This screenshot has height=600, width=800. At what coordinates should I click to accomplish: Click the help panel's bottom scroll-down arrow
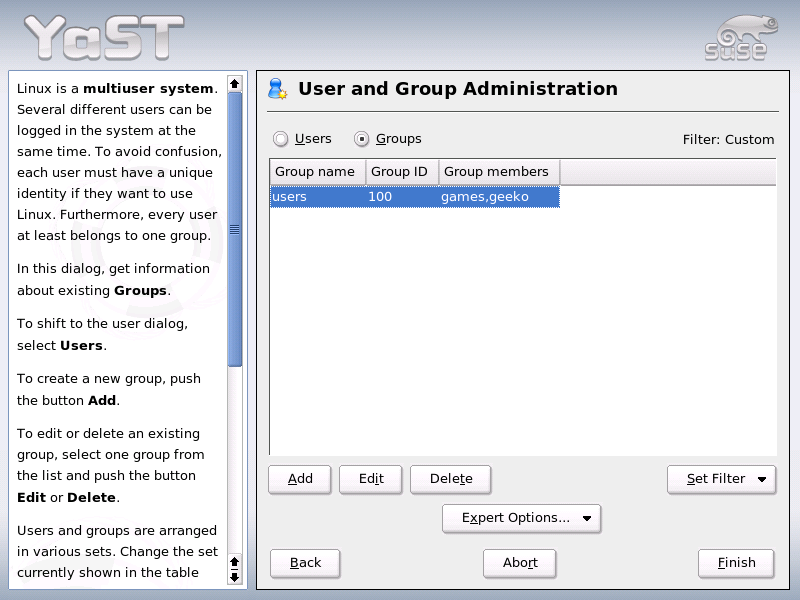click(x=235, y=578)
